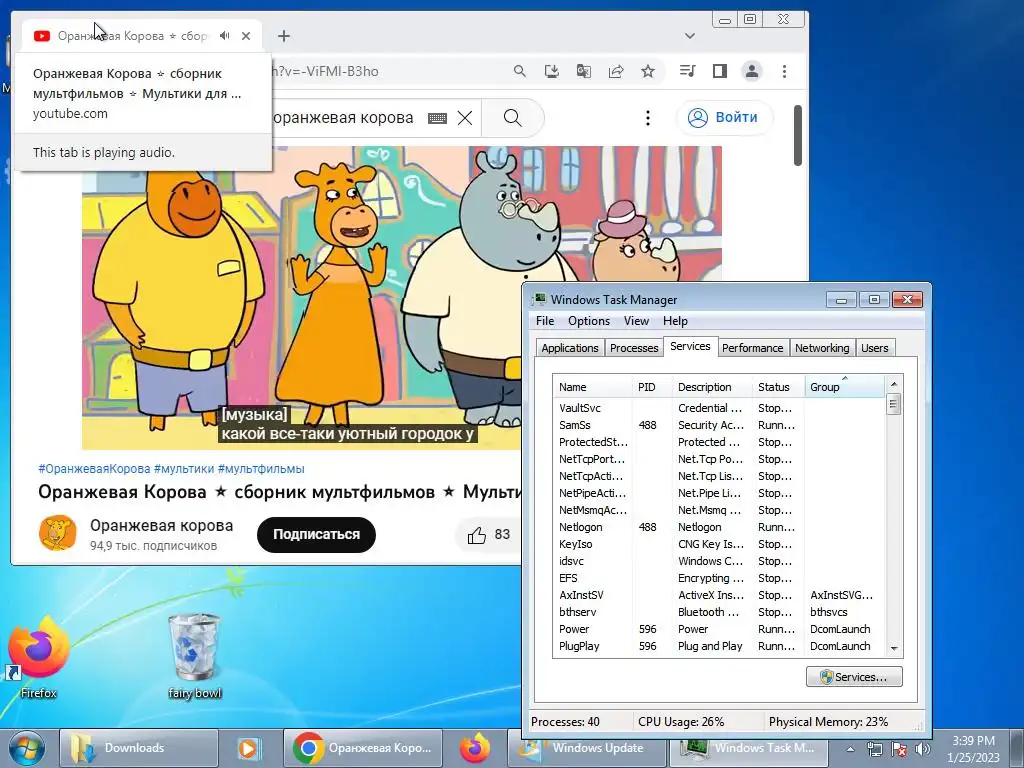Switch to the Networking tab
Viewport: 1024px width, 768px height.
[x=822, y=348]
